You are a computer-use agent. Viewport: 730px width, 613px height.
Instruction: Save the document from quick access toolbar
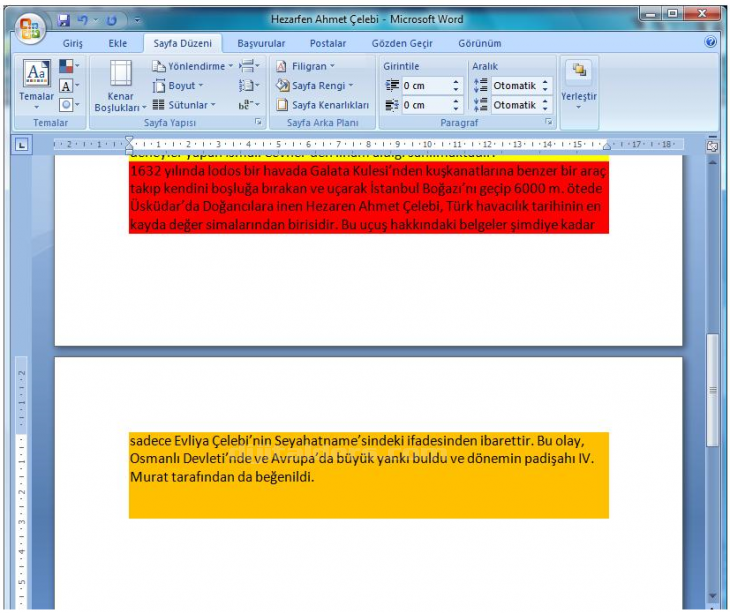[x=64, y=20]
